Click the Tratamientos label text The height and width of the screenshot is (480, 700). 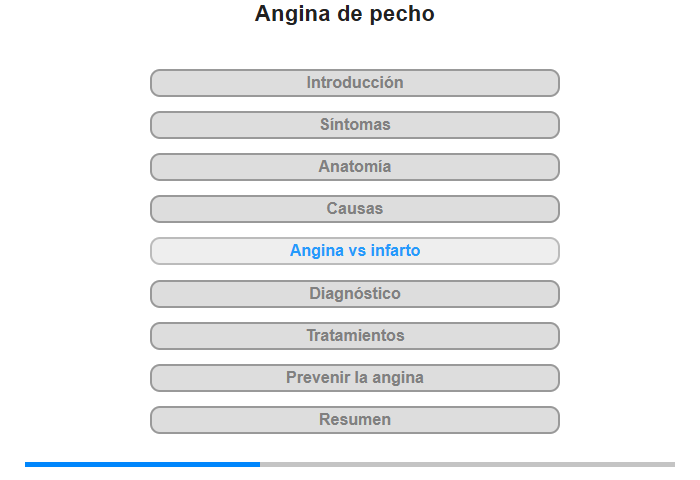click(355, 336)
